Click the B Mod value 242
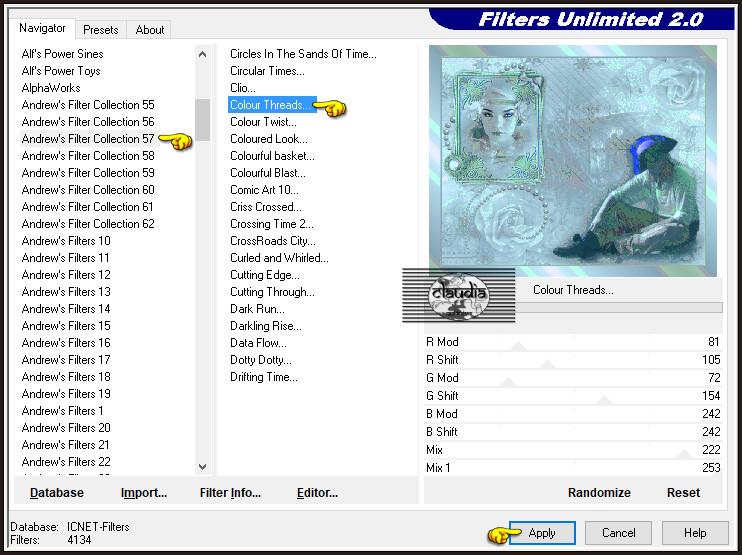742x555 pixels. click(711, 414)
